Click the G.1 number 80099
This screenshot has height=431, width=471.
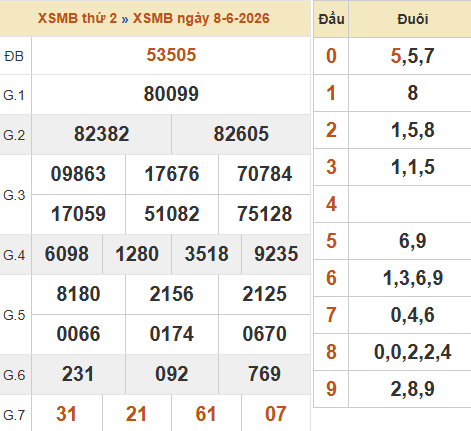click(x=171, y=94)
